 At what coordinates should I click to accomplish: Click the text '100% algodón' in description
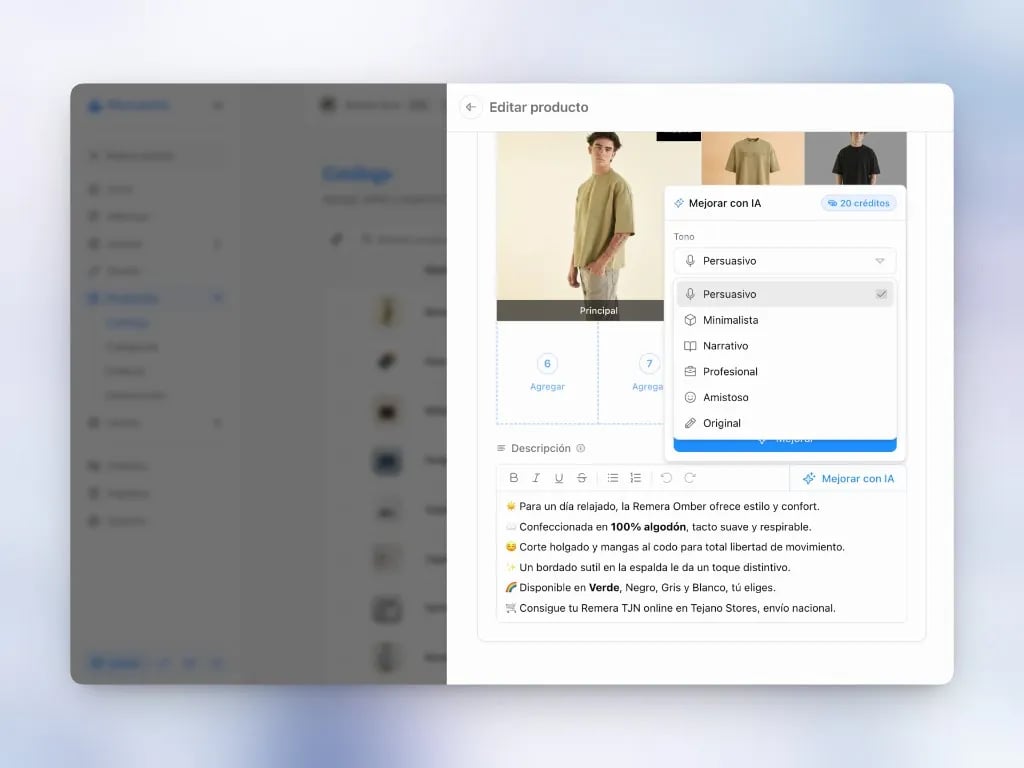click(648, 526)
